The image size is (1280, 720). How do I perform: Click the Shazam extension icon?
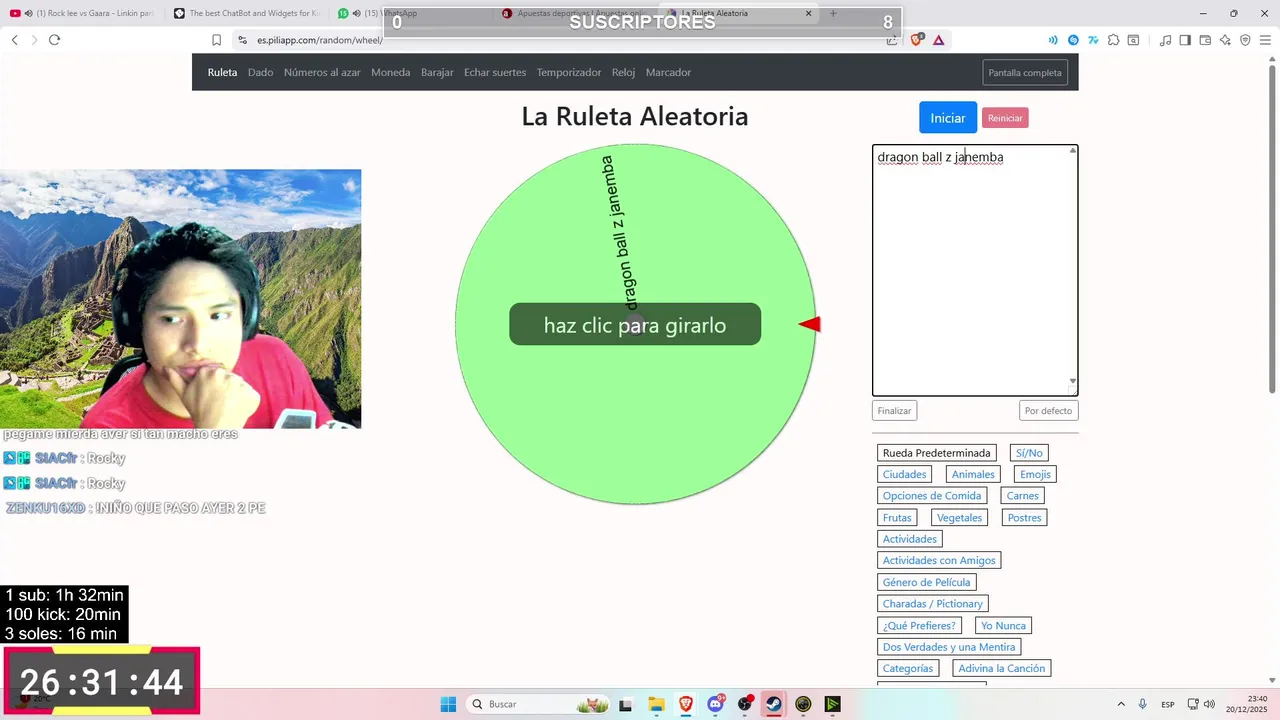click(1073, 40)
